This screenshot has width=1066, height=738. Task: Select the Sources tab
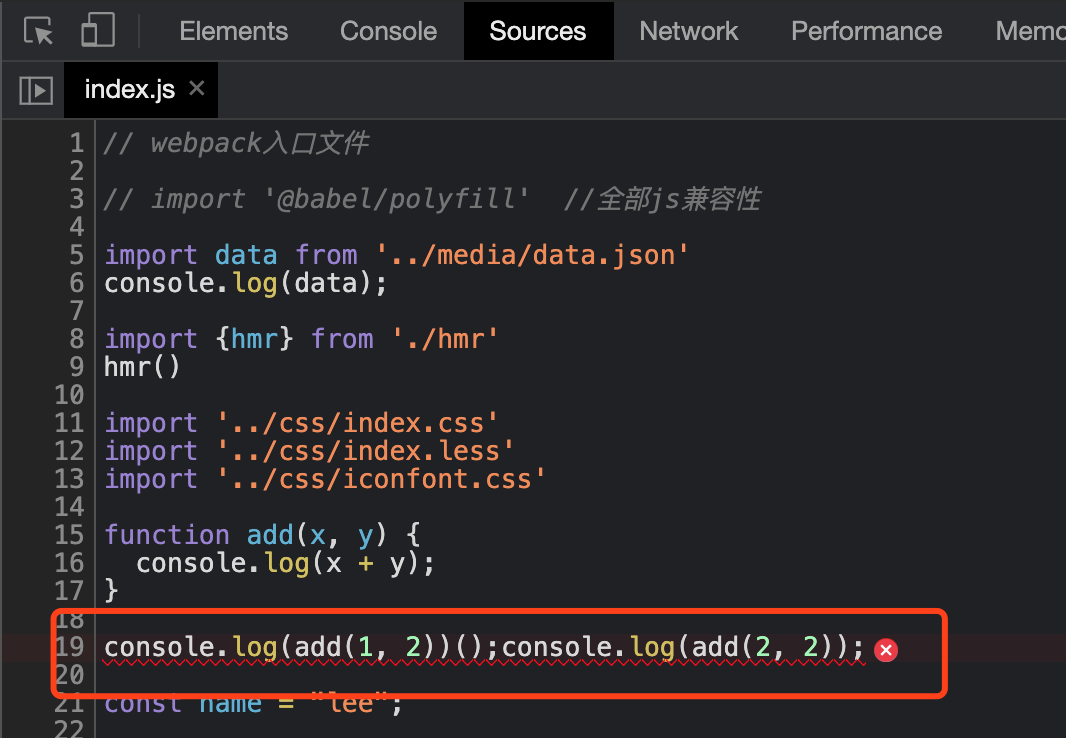click(x=537, y=31)
